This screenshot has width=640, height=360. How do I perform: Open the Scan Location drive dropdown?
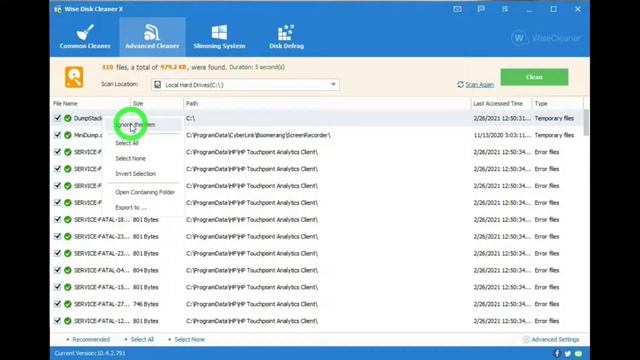(333, 84)
